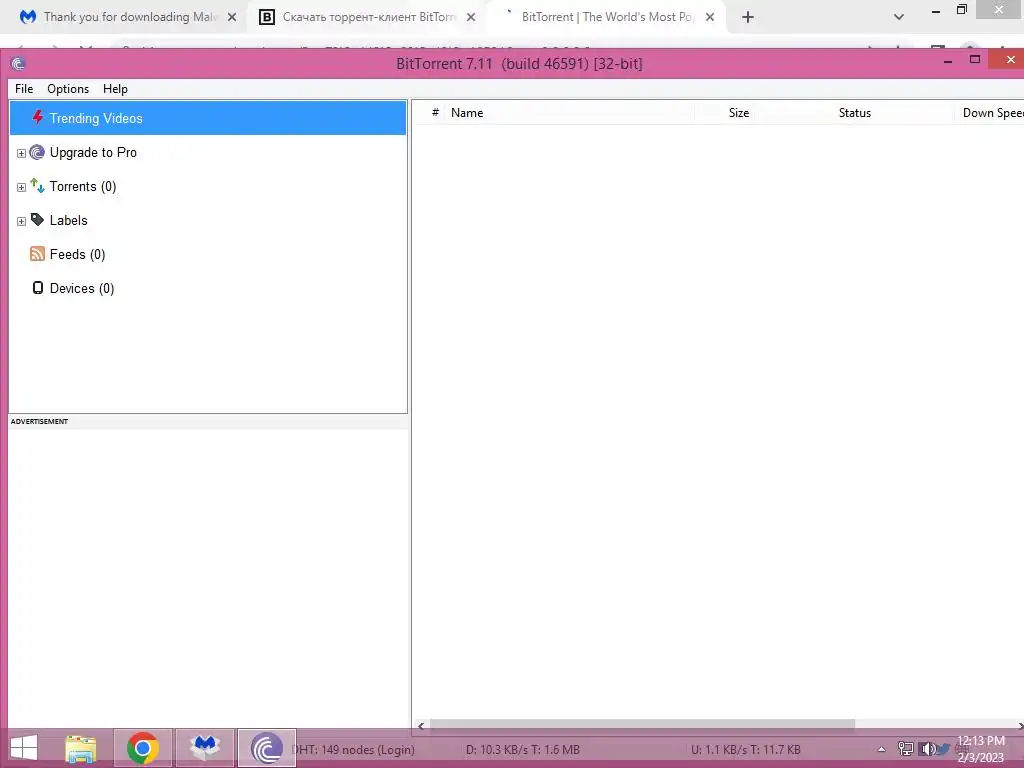Open the Help menu
1024x768 pixels.
[115, 89]
